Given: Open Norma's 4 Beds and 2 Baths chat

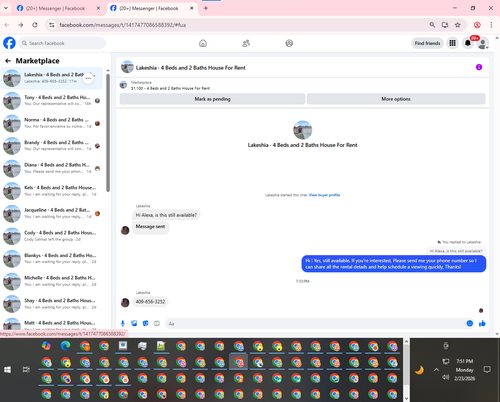Looking at the screenshot, I should (52, 123).
